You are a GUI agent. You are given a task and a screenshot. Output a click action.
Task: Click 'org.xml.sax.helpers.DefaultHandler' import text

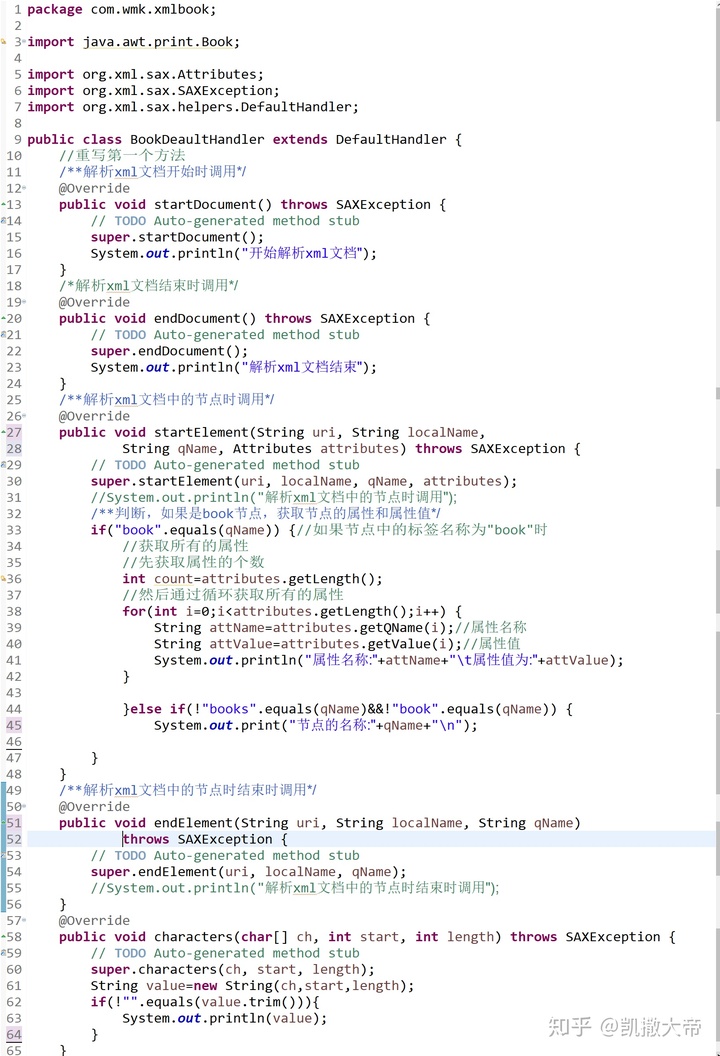(x=218, y=106)
